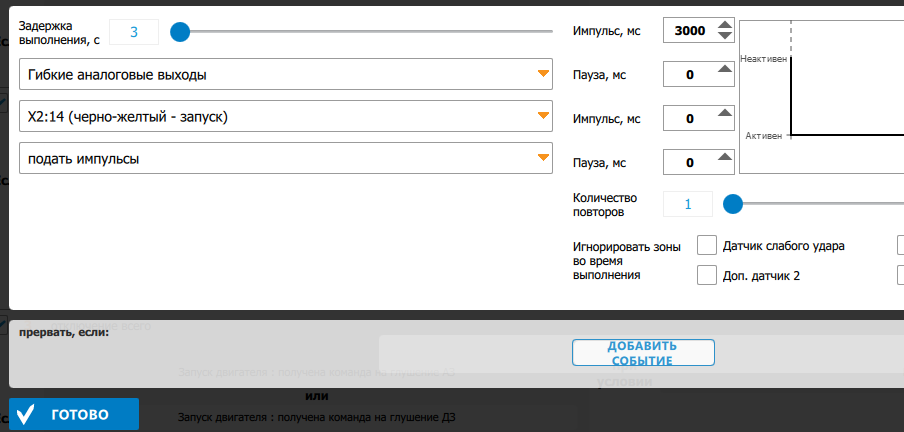Screen dimensions: 904x432
Task: Click down arrow of first Импульс stepper
Action: pyautogui.click(x=726, y=38)
